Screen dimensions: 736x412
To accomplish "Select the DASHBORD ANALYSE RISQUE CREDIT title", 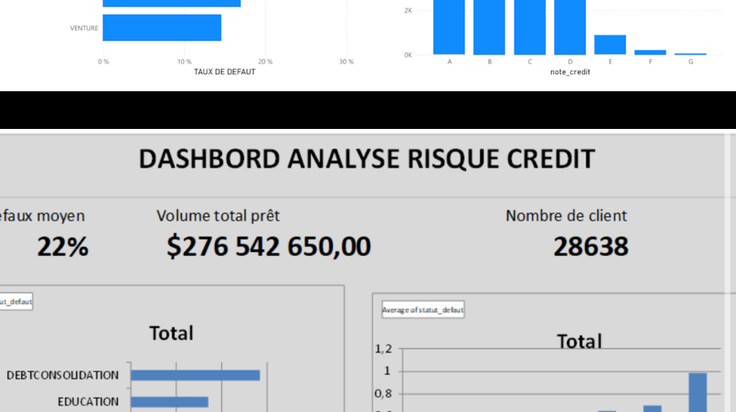I will coord(367,159).
